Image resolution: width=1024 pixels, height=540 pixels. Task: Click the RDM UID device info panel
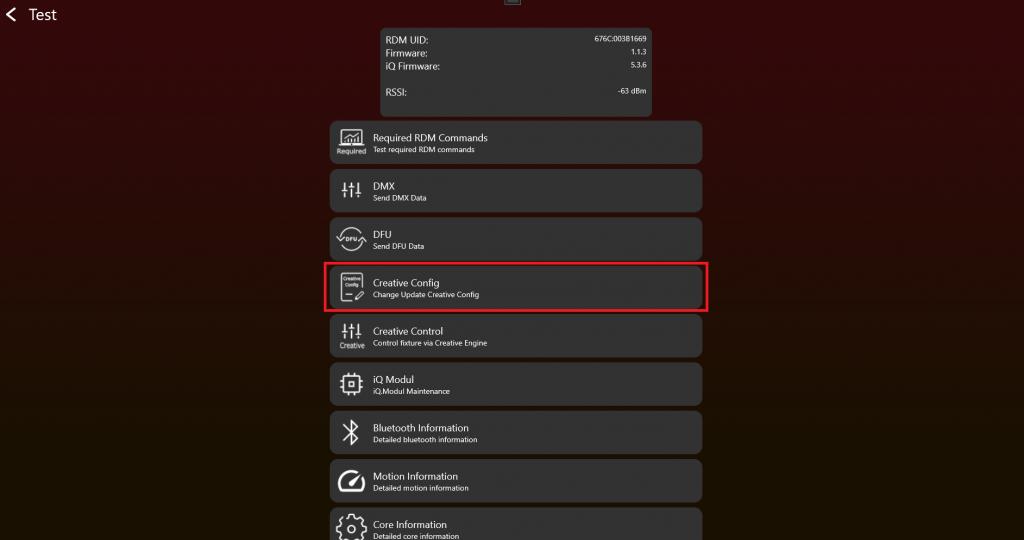tap(516, 72)
